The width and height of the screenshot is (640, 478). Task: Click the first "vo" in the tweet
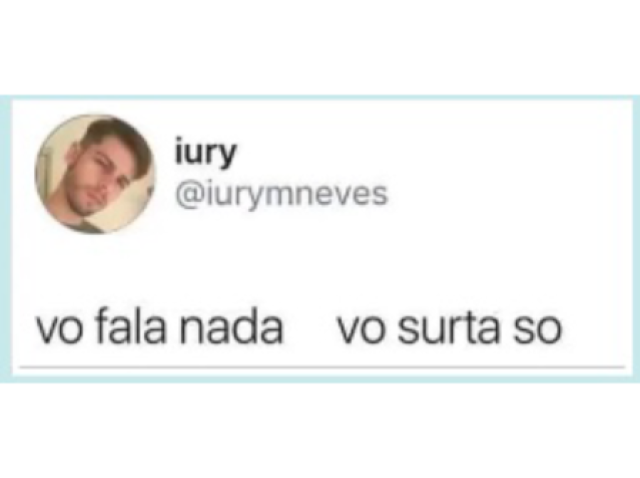click(x=61, y=331)
